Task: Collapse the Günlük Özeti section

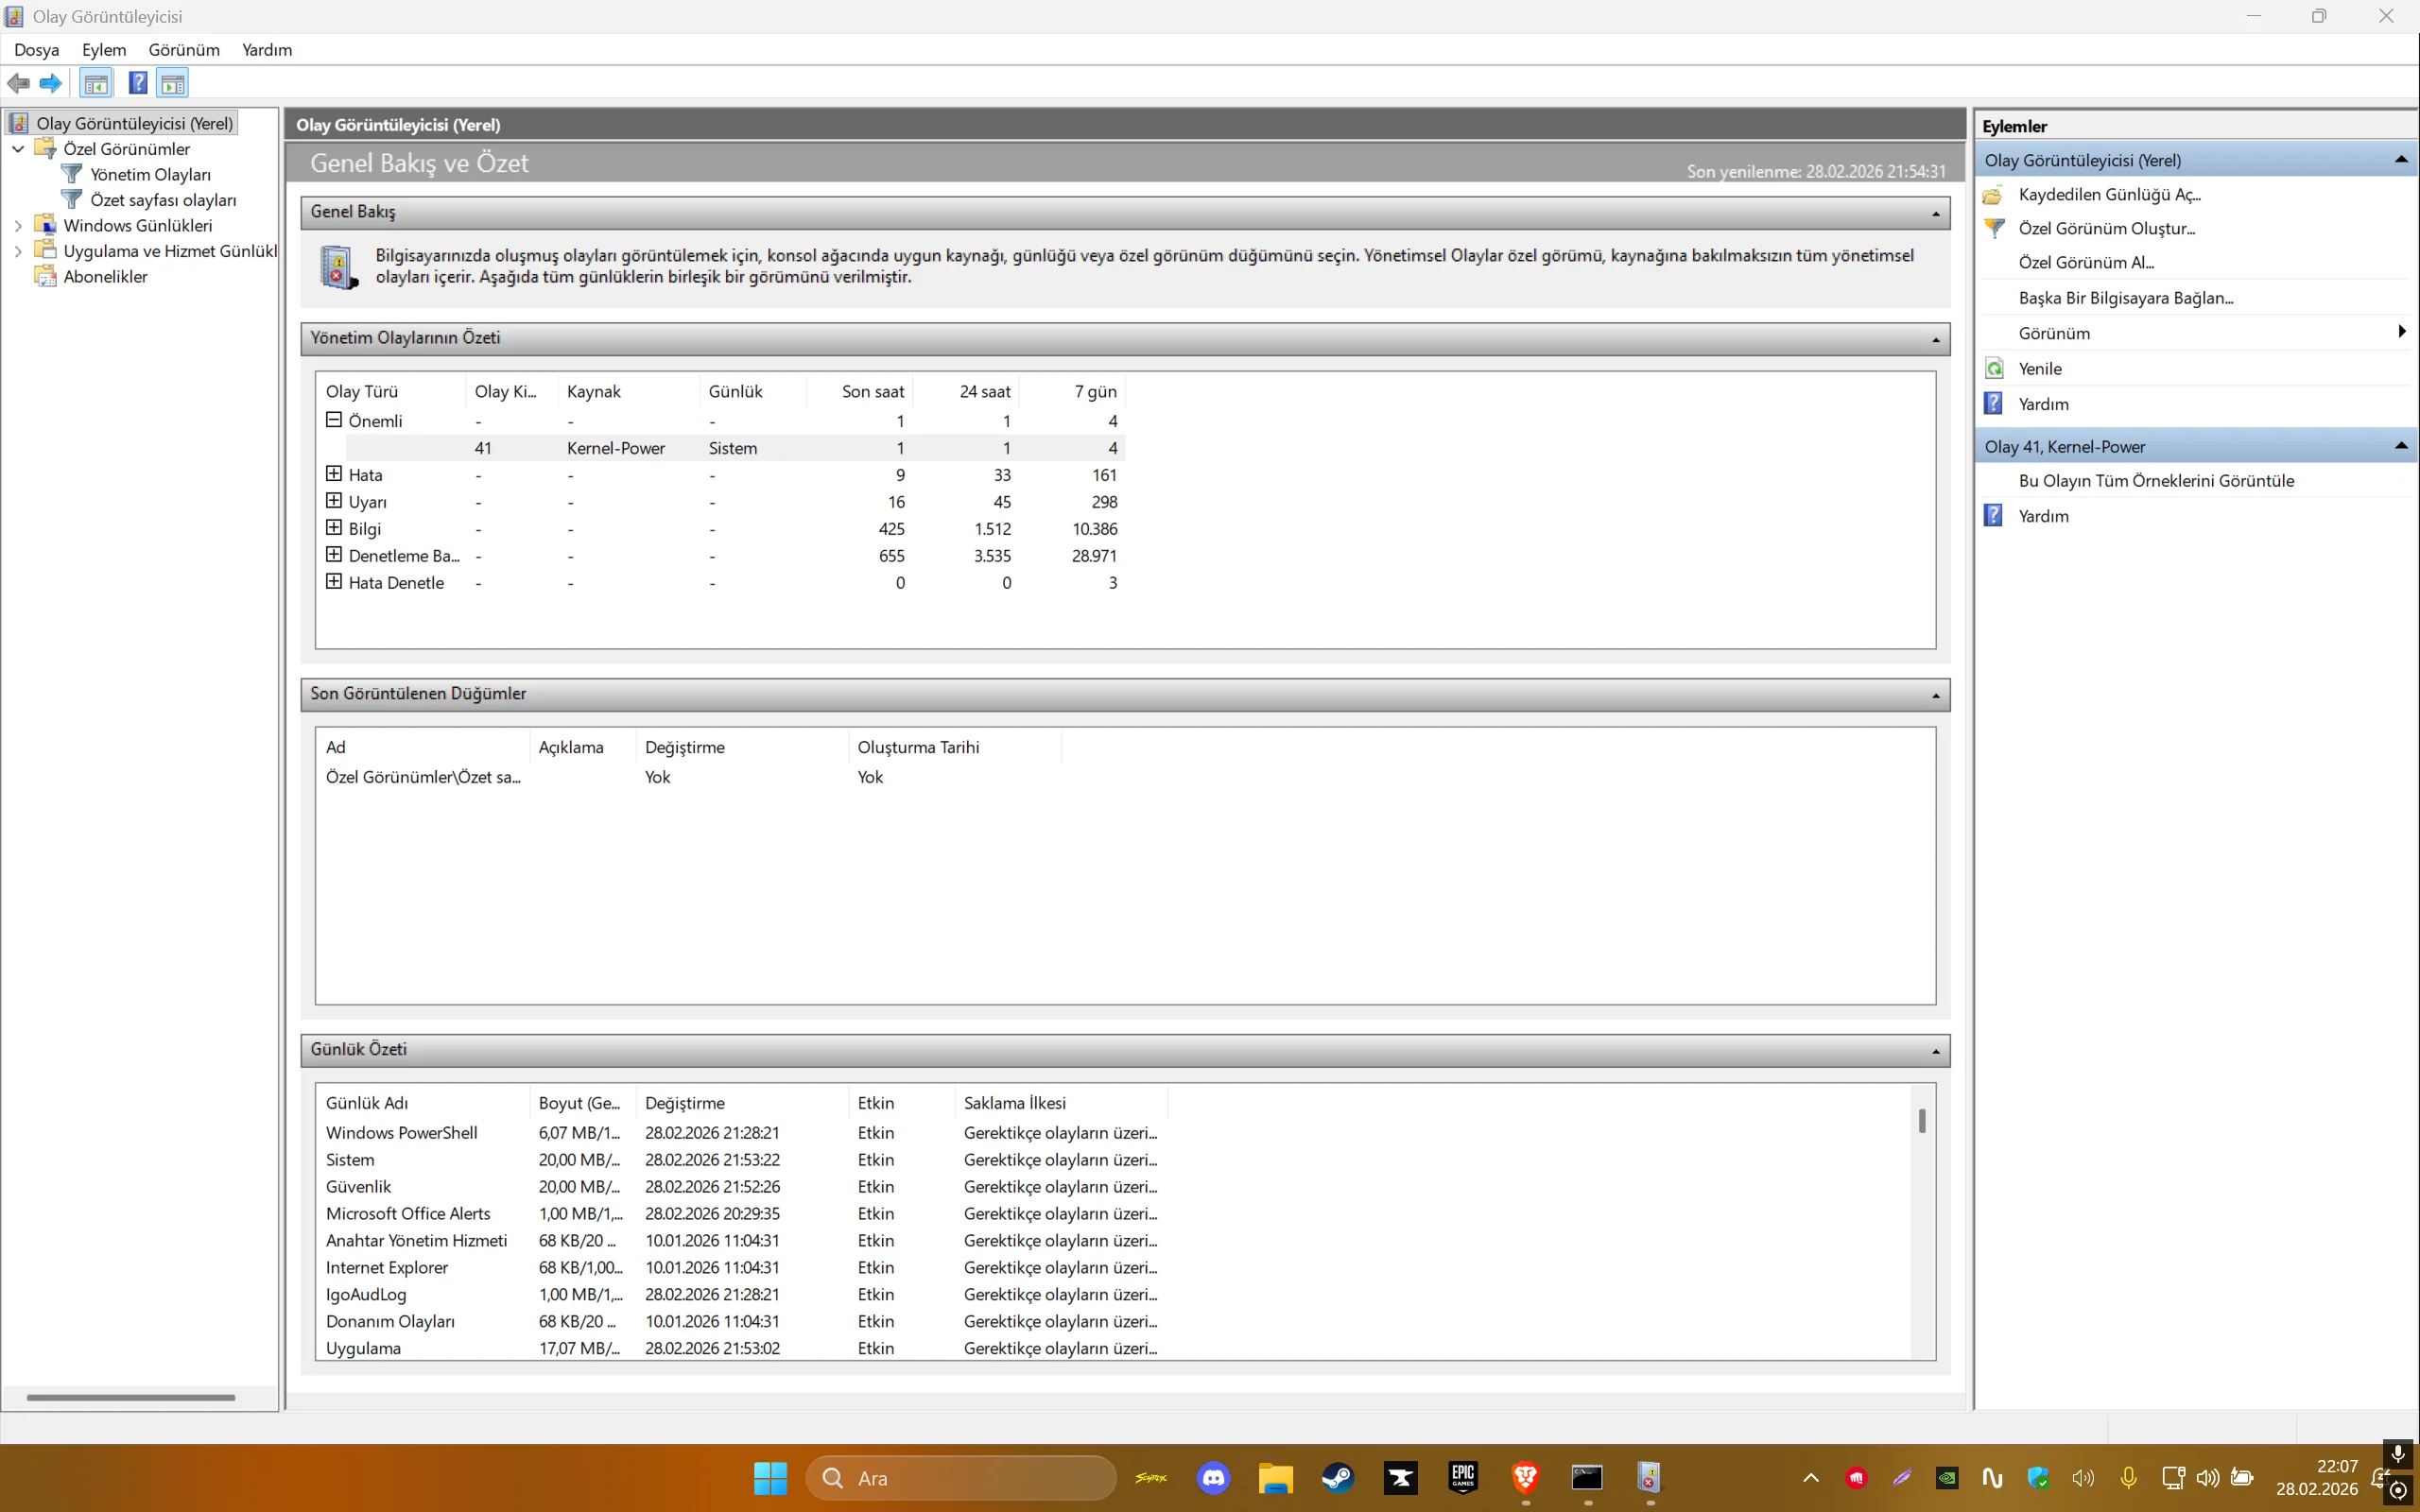Action: (1935, 1051)
